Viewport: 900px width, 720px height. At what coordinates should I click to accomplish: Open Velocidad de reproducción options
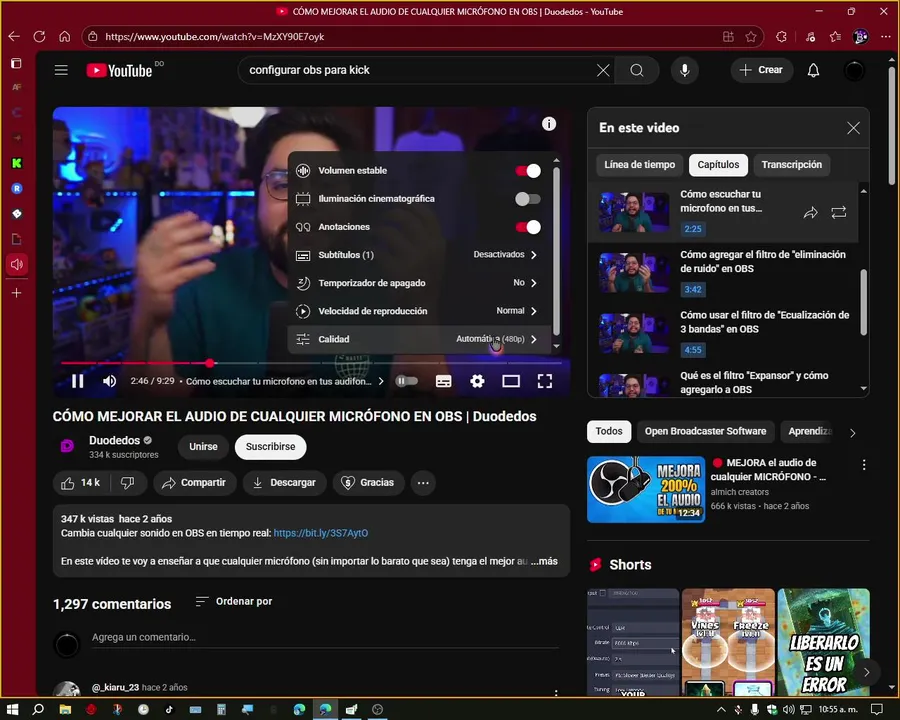coord(418,311)
